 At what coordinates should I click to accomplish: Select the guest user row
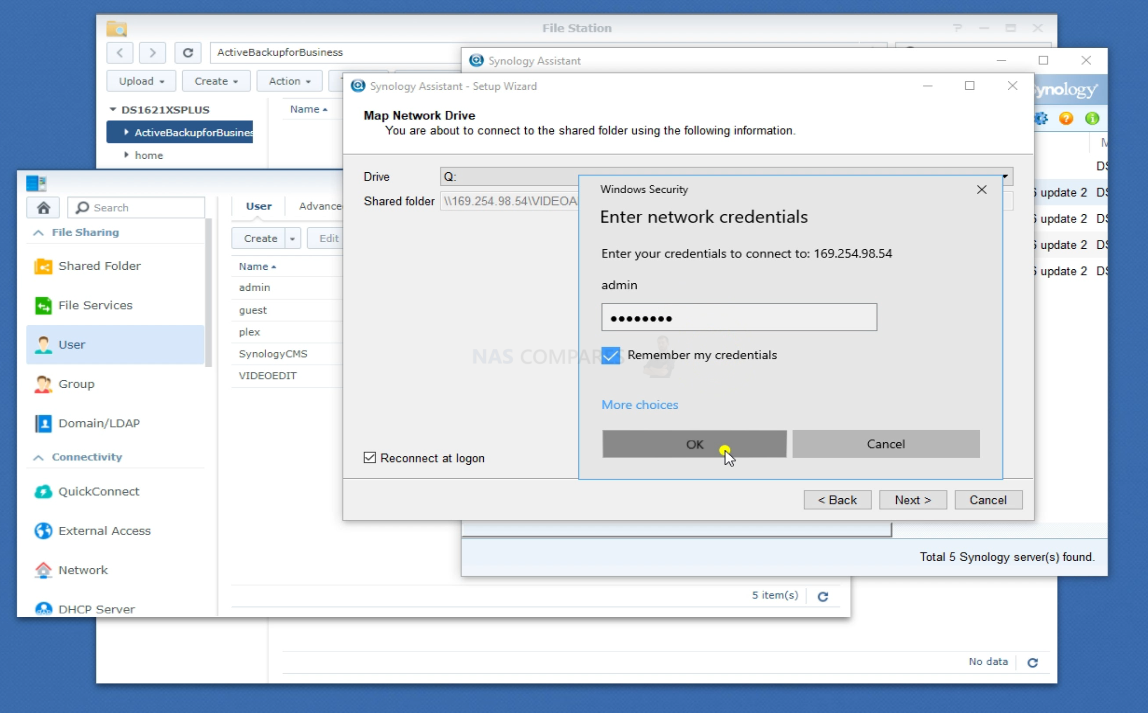(287, 310)
